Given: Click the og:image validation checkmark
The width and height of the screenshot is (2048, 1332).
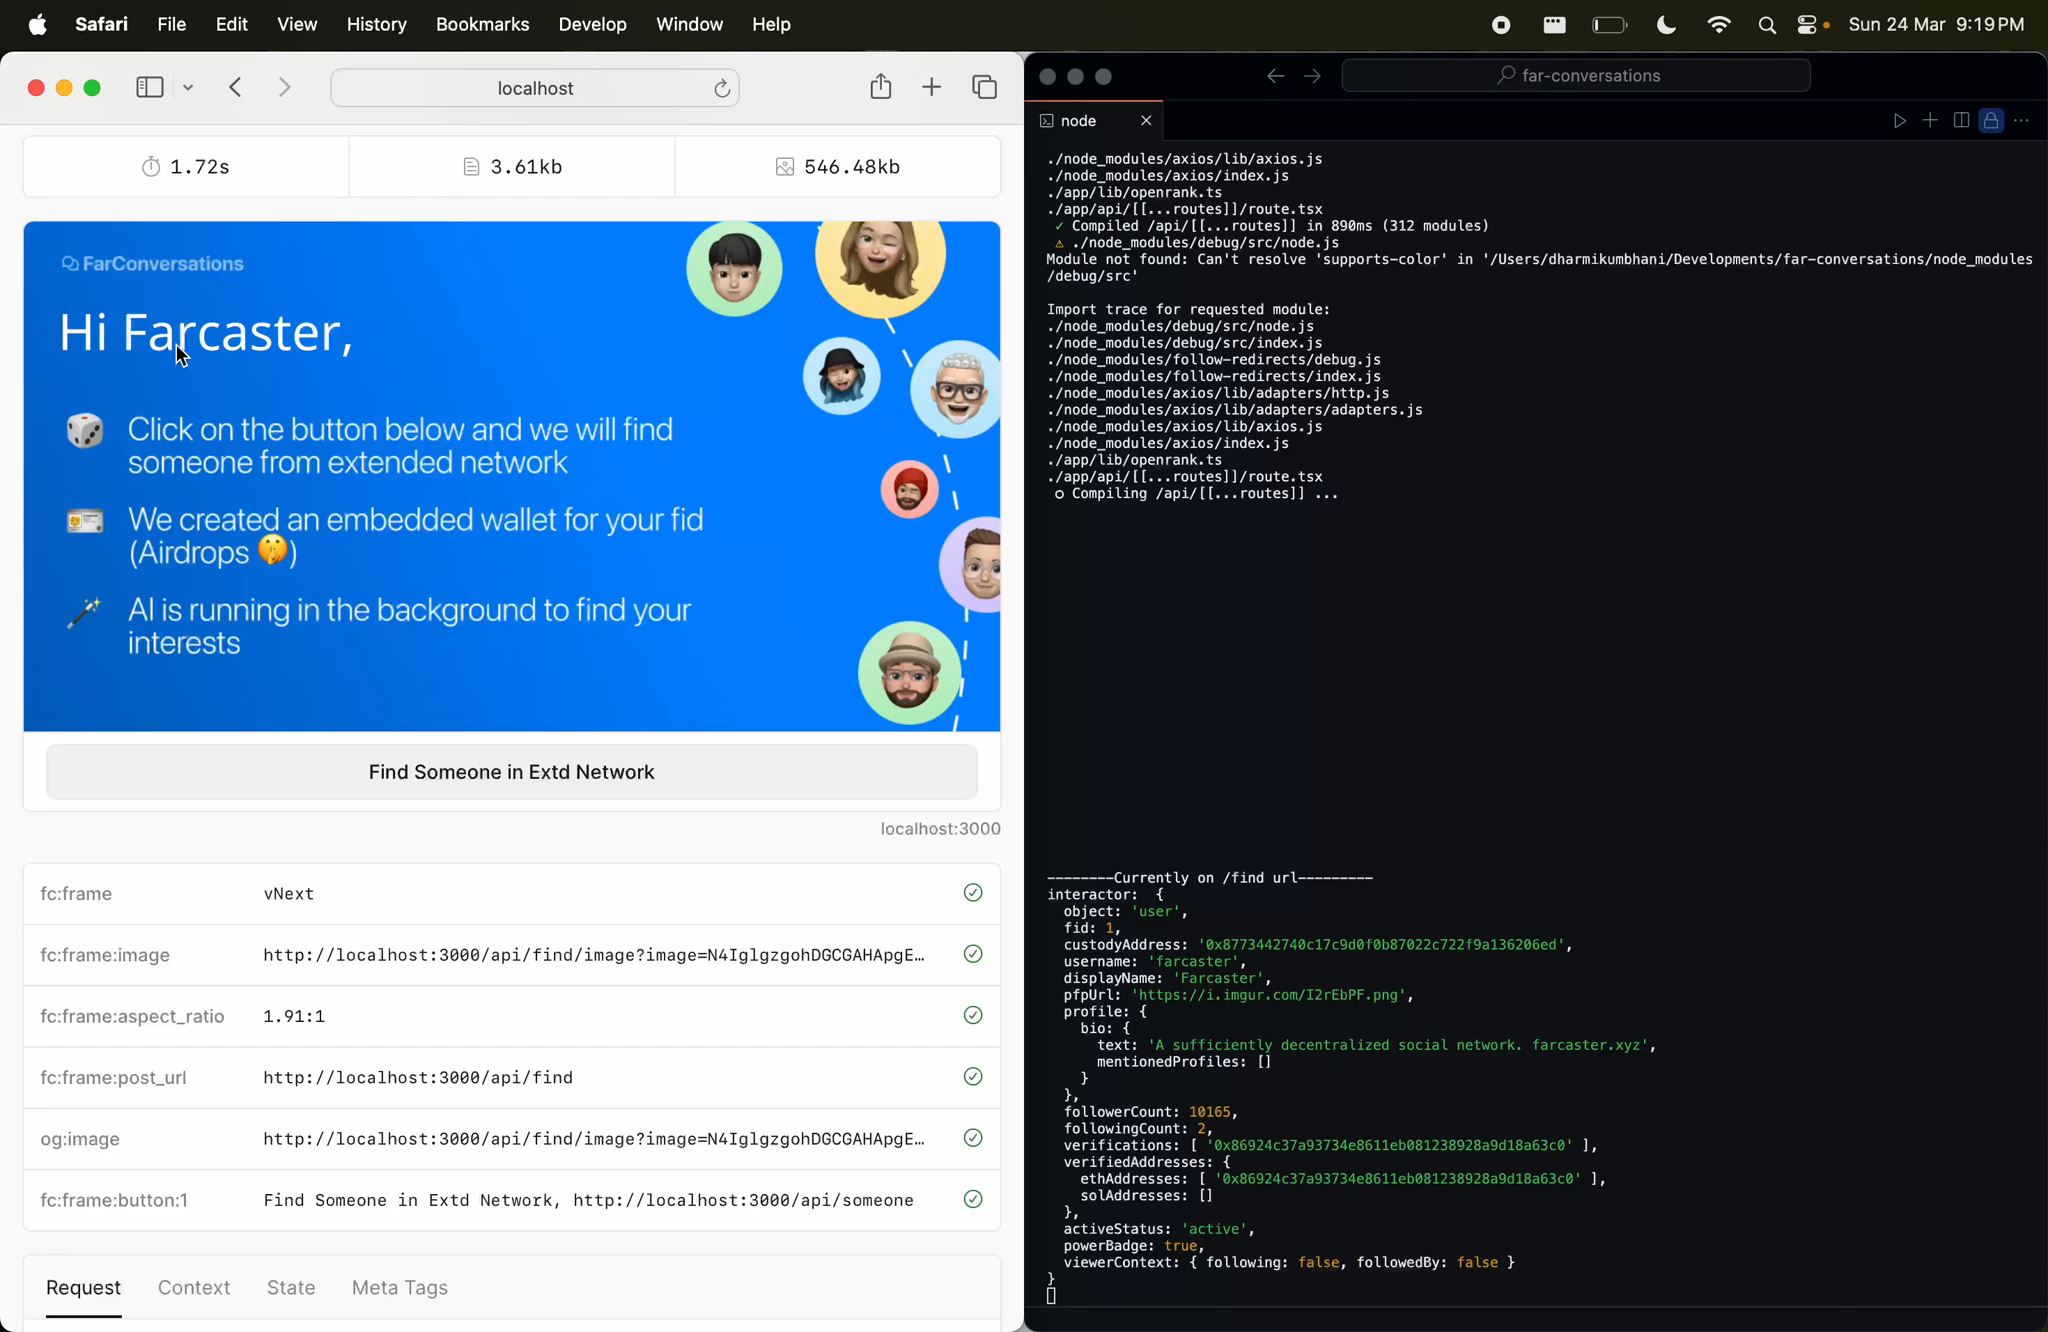Looking at the screenshot, I should click(x=973, y=1138).
